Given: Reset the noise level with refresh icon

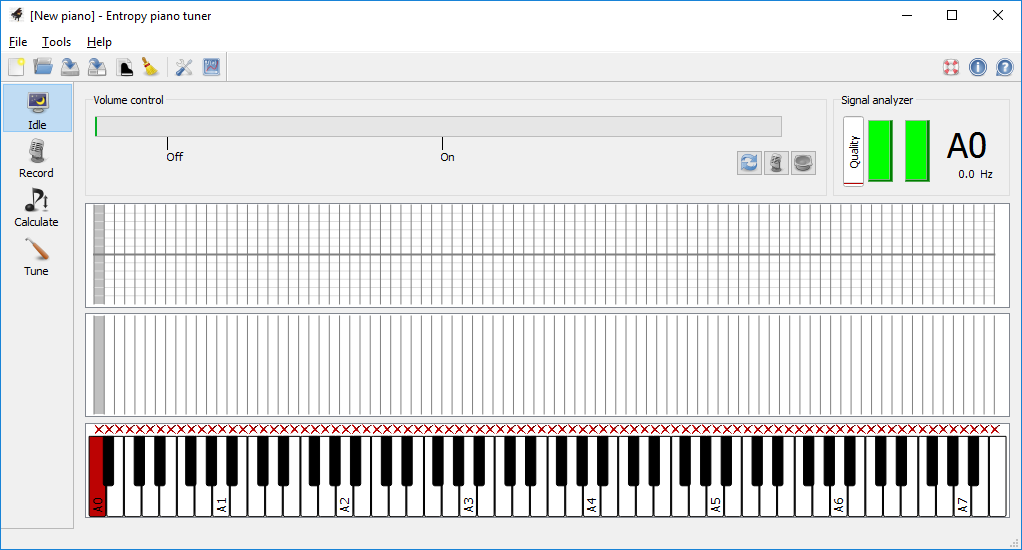Looking at the screenshot, I should point(750,163).
